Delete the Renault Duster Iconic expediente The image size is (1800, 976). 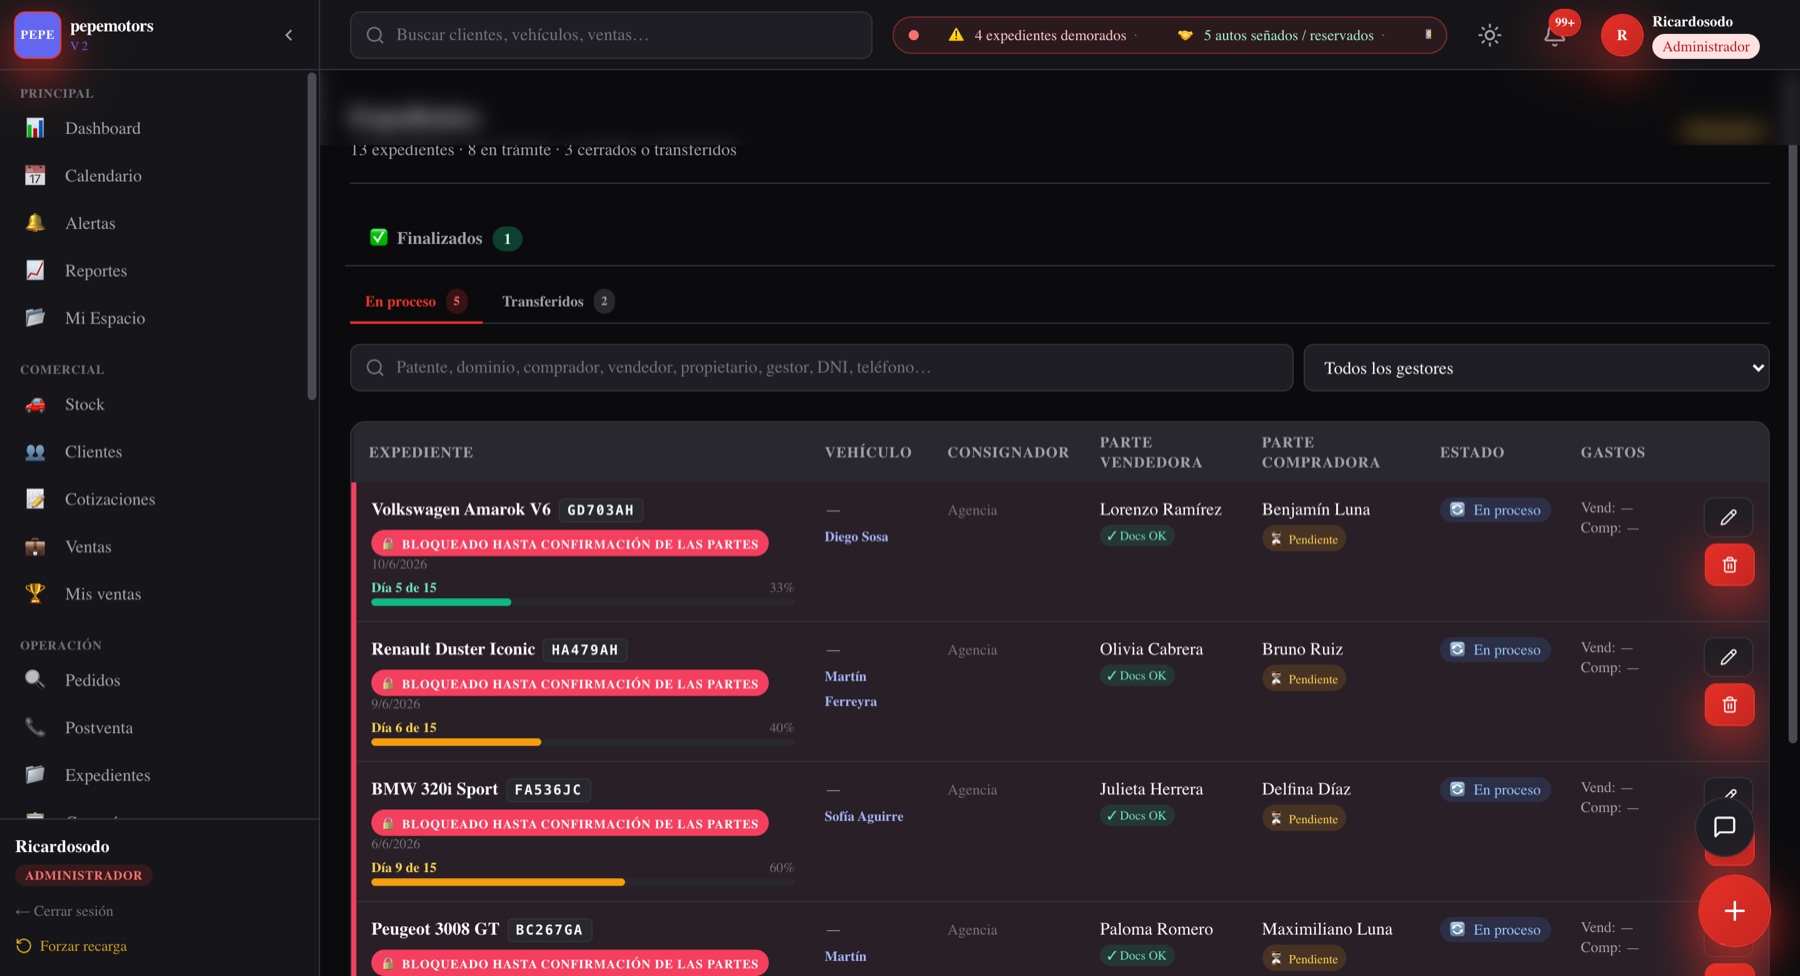pyautogui.click(x=1729, y=705)
